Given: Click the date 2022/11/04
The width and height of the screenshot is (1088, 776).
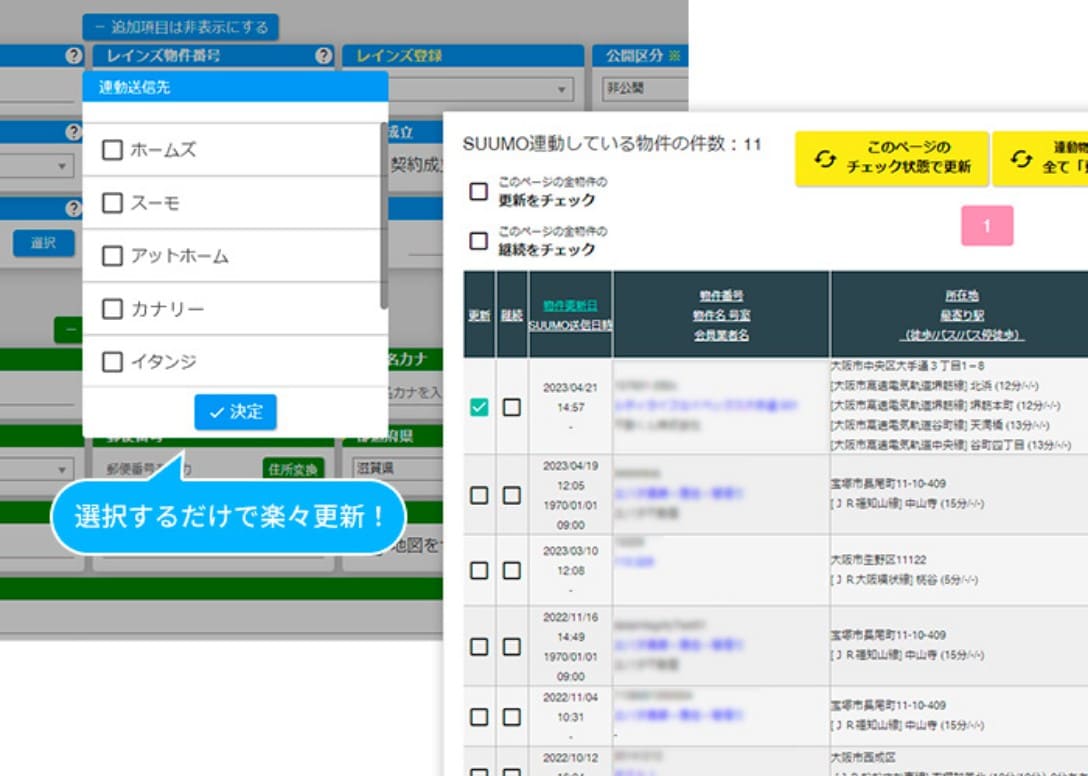Looking at the screenshot, I should tap(570, 697).
